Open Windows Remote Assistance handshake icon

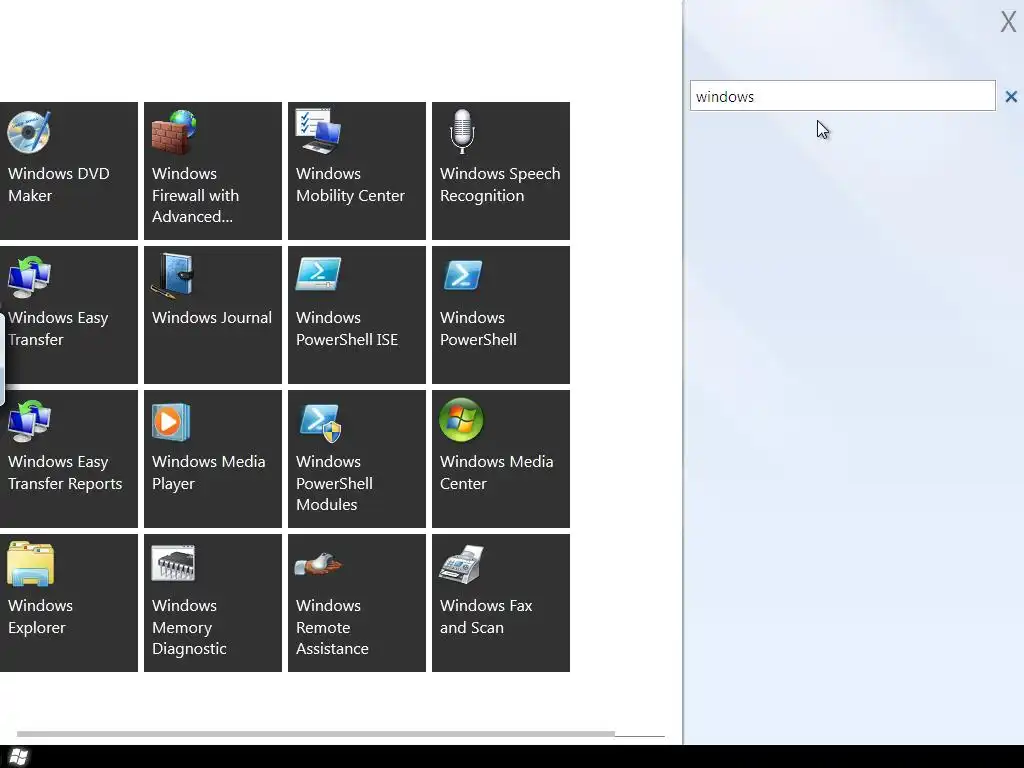point(318,564)
